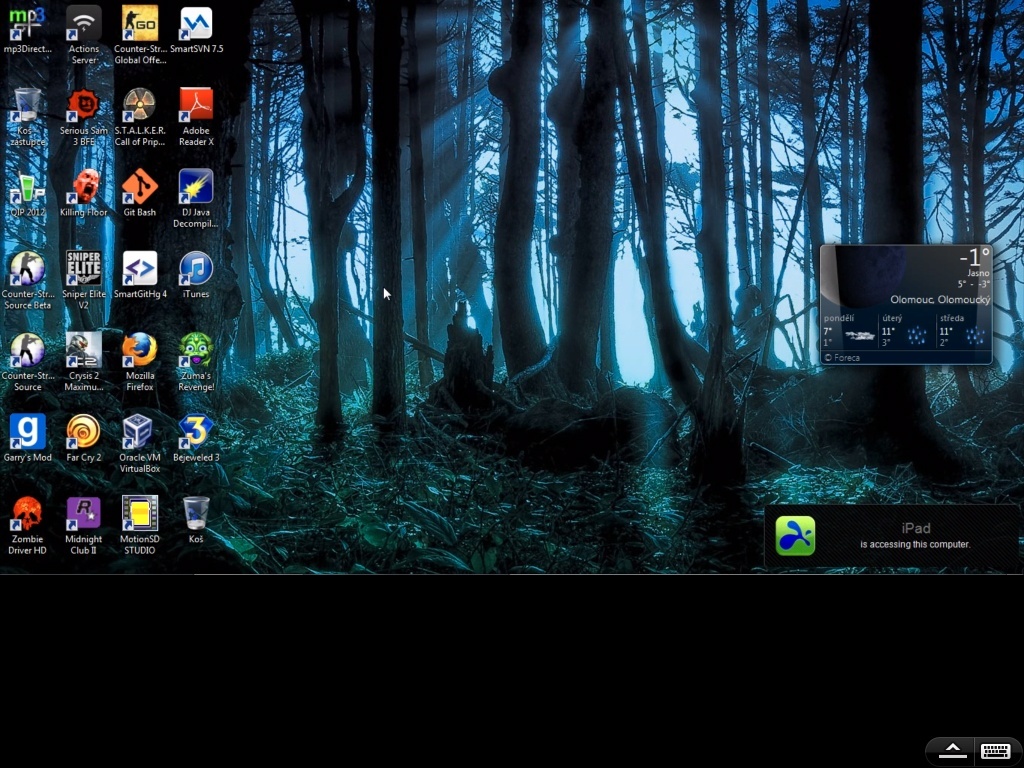The image size is (1024, 768).
Task: Open mp3DirectCut
Action: click(x=27, y=22)
